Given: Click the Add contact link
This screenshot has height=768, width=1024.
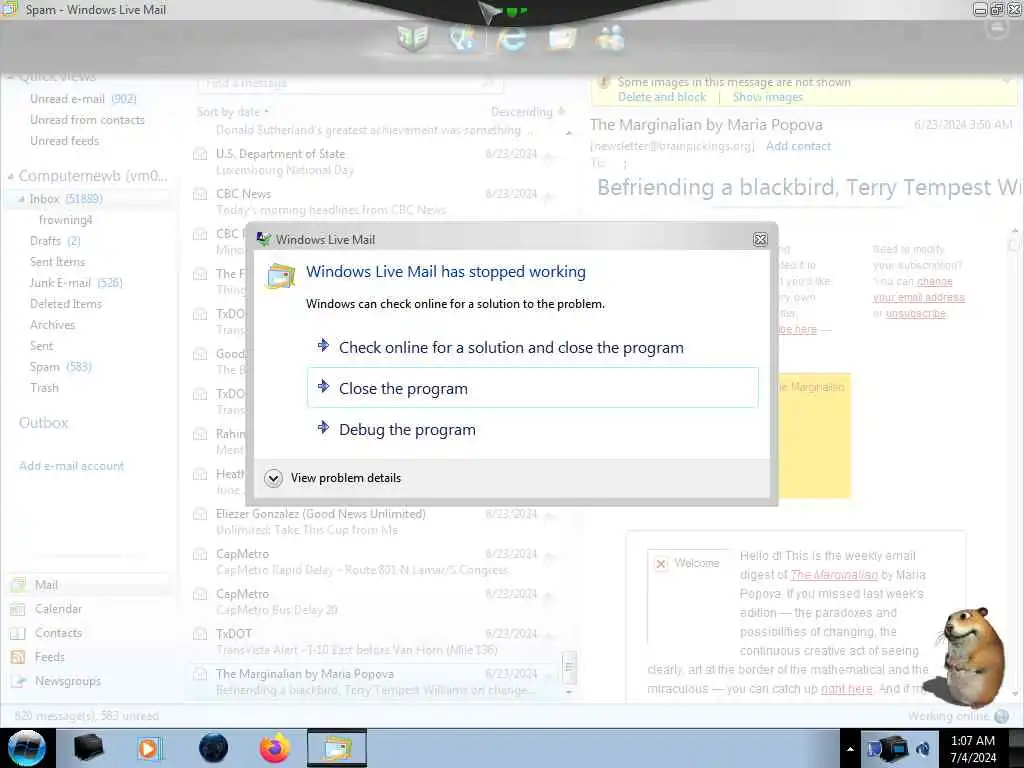Looking at the screenshot, I should tap(798, 146).
